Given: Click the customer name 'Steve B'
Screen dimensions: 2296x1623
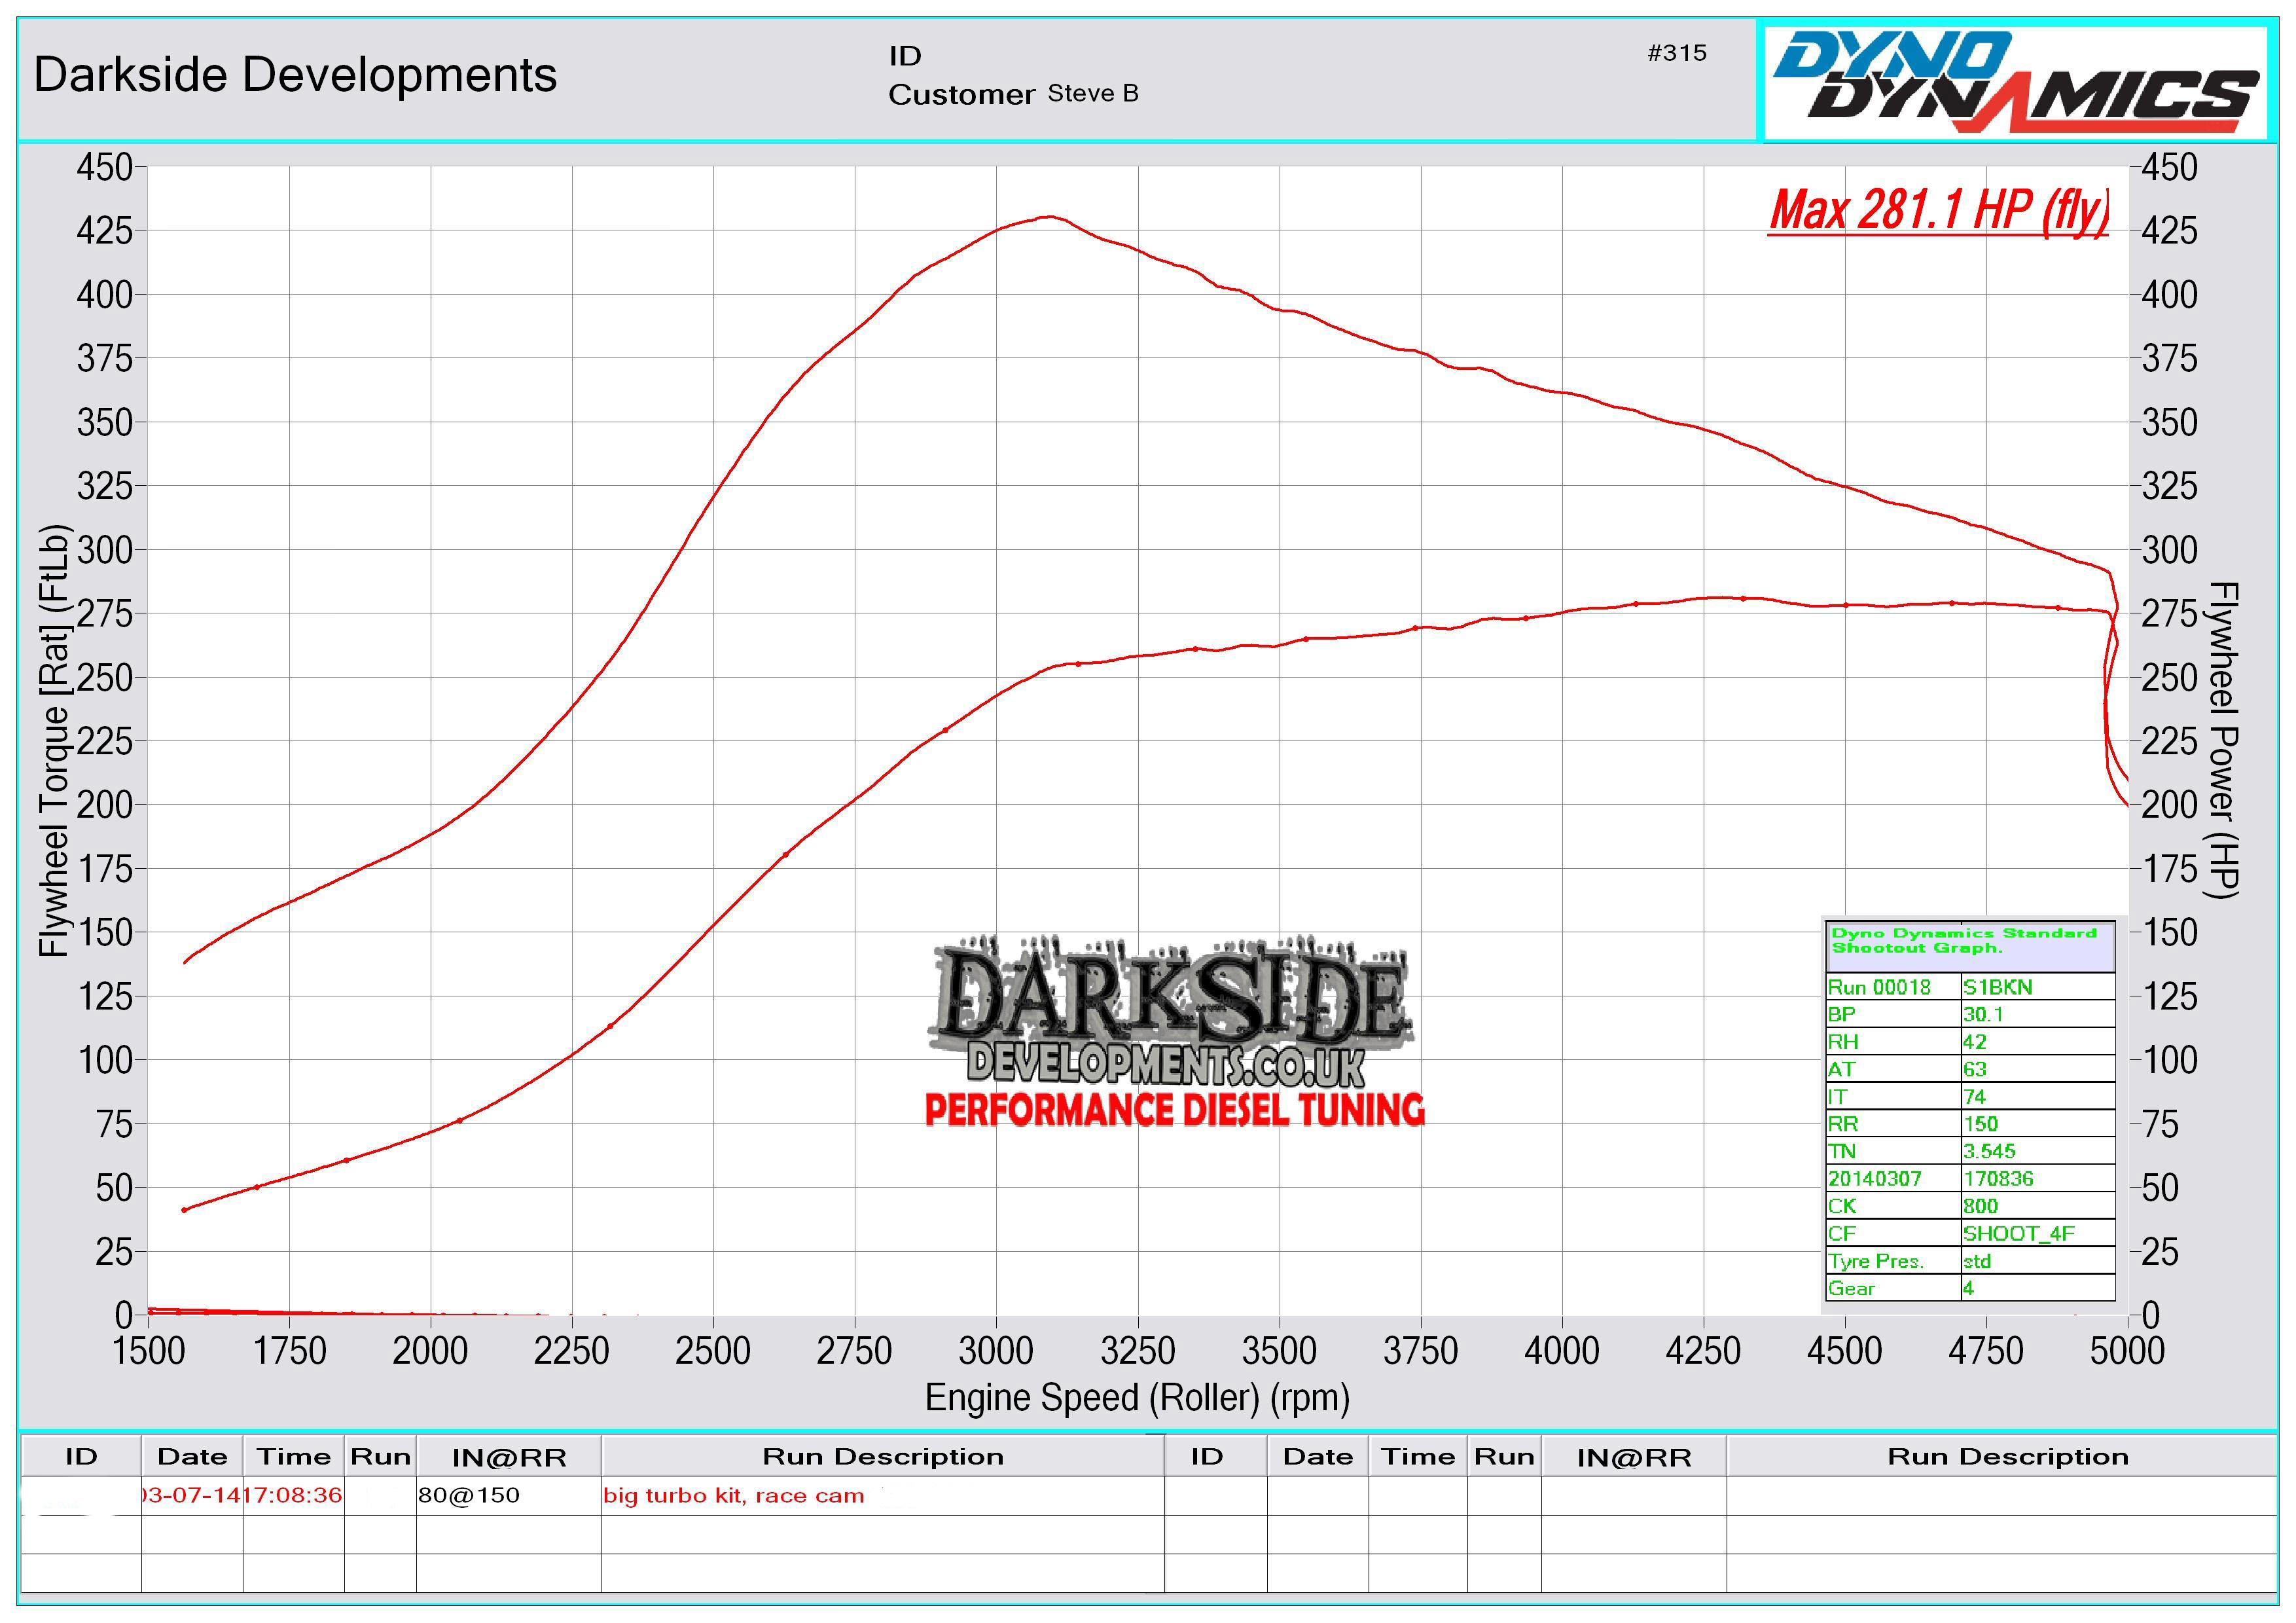Looking at the screenshot, I should click(x=1093, y=93).
